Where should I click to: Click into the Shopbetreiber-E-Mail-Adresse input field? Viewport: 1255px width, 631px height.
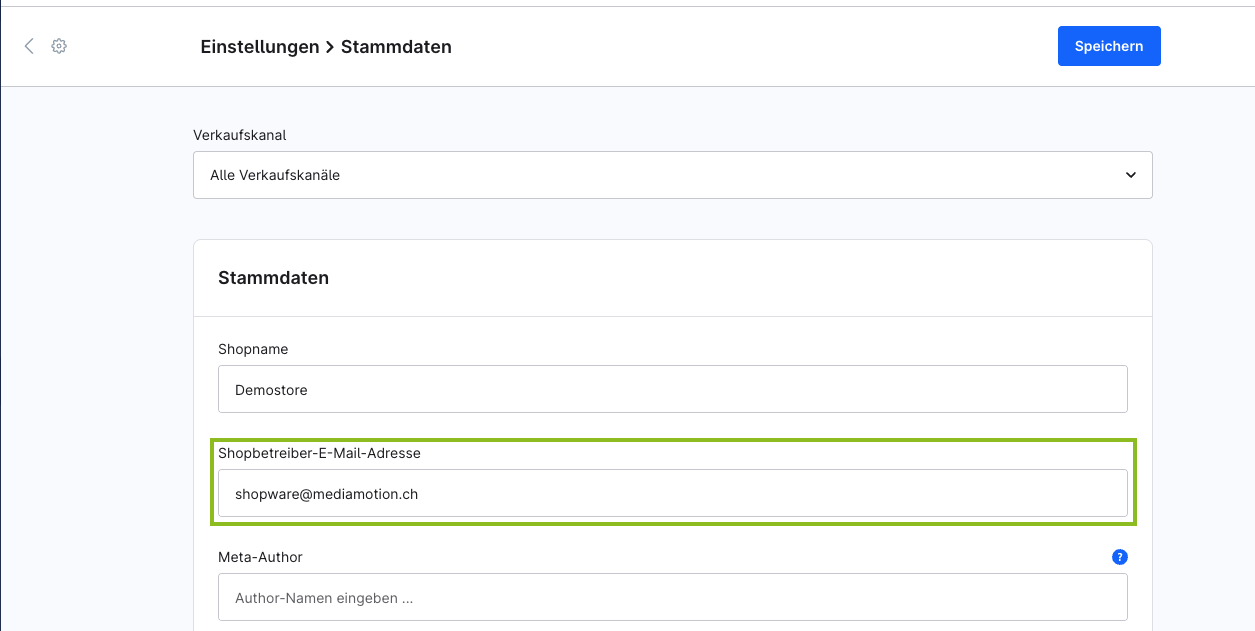tap(672, 494)
